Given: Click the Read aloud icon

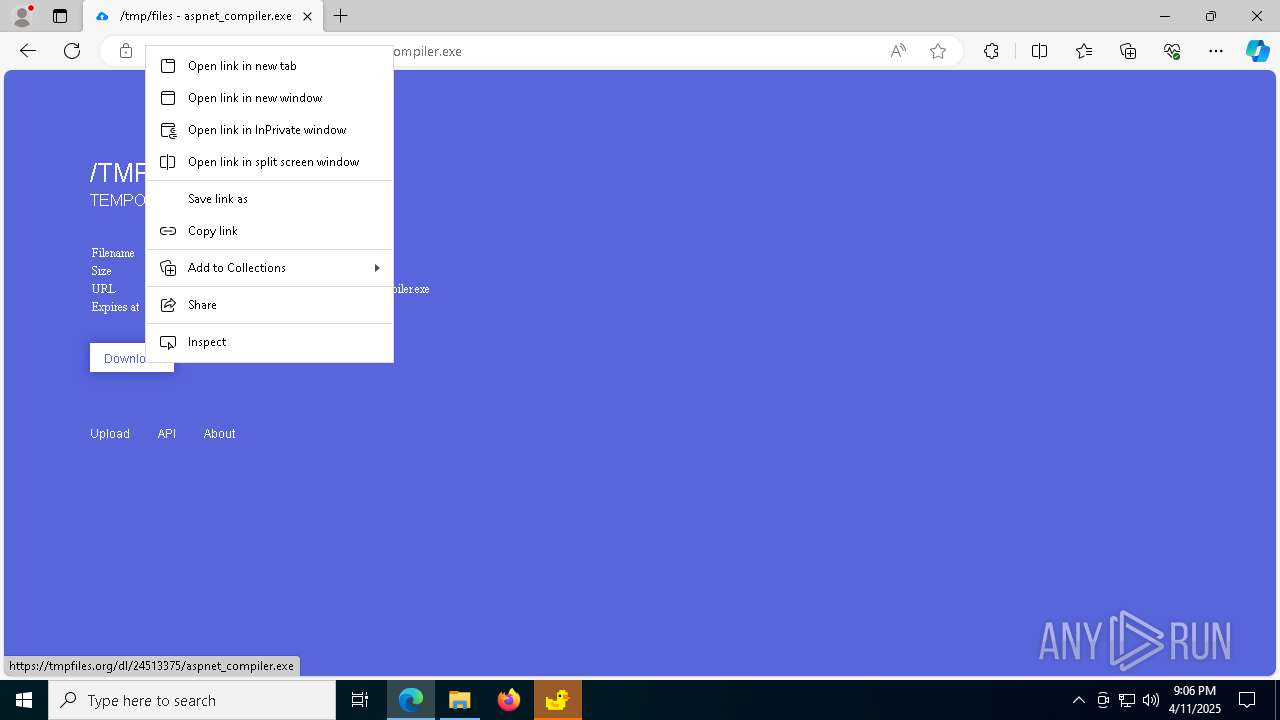Looking at the screenshot, I should [898, 51].
